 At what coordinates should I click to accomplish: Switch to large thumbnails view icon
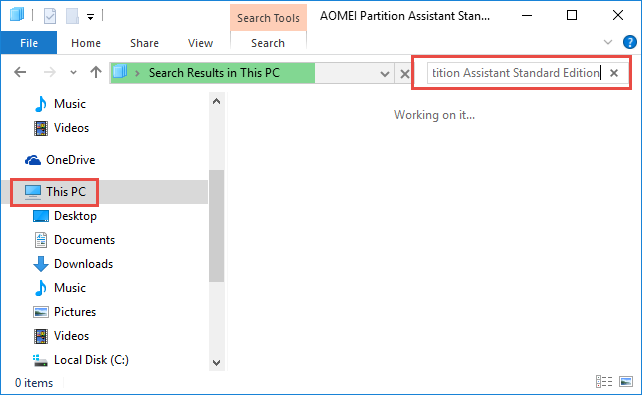[626, 381]
